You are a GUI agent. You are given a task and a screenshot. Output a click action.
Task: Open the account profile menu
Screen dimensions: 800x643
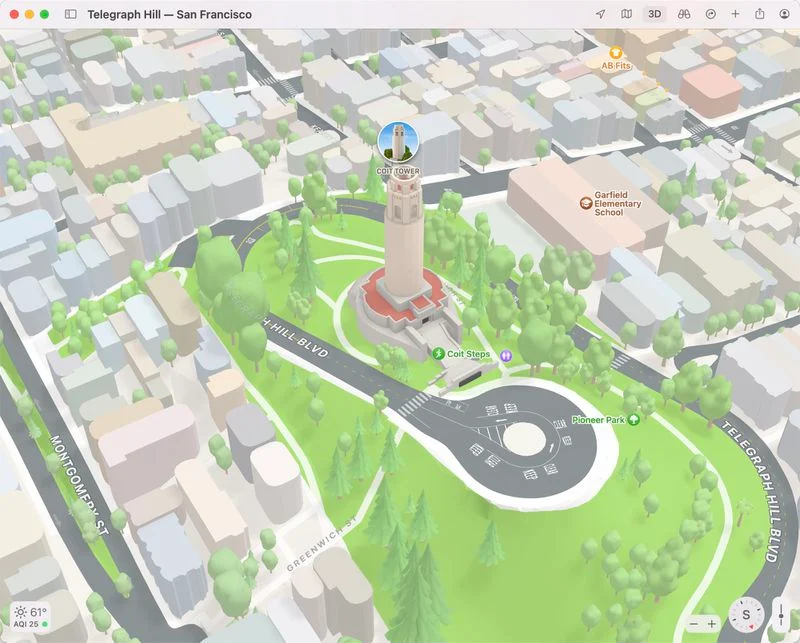pos(785,15)
